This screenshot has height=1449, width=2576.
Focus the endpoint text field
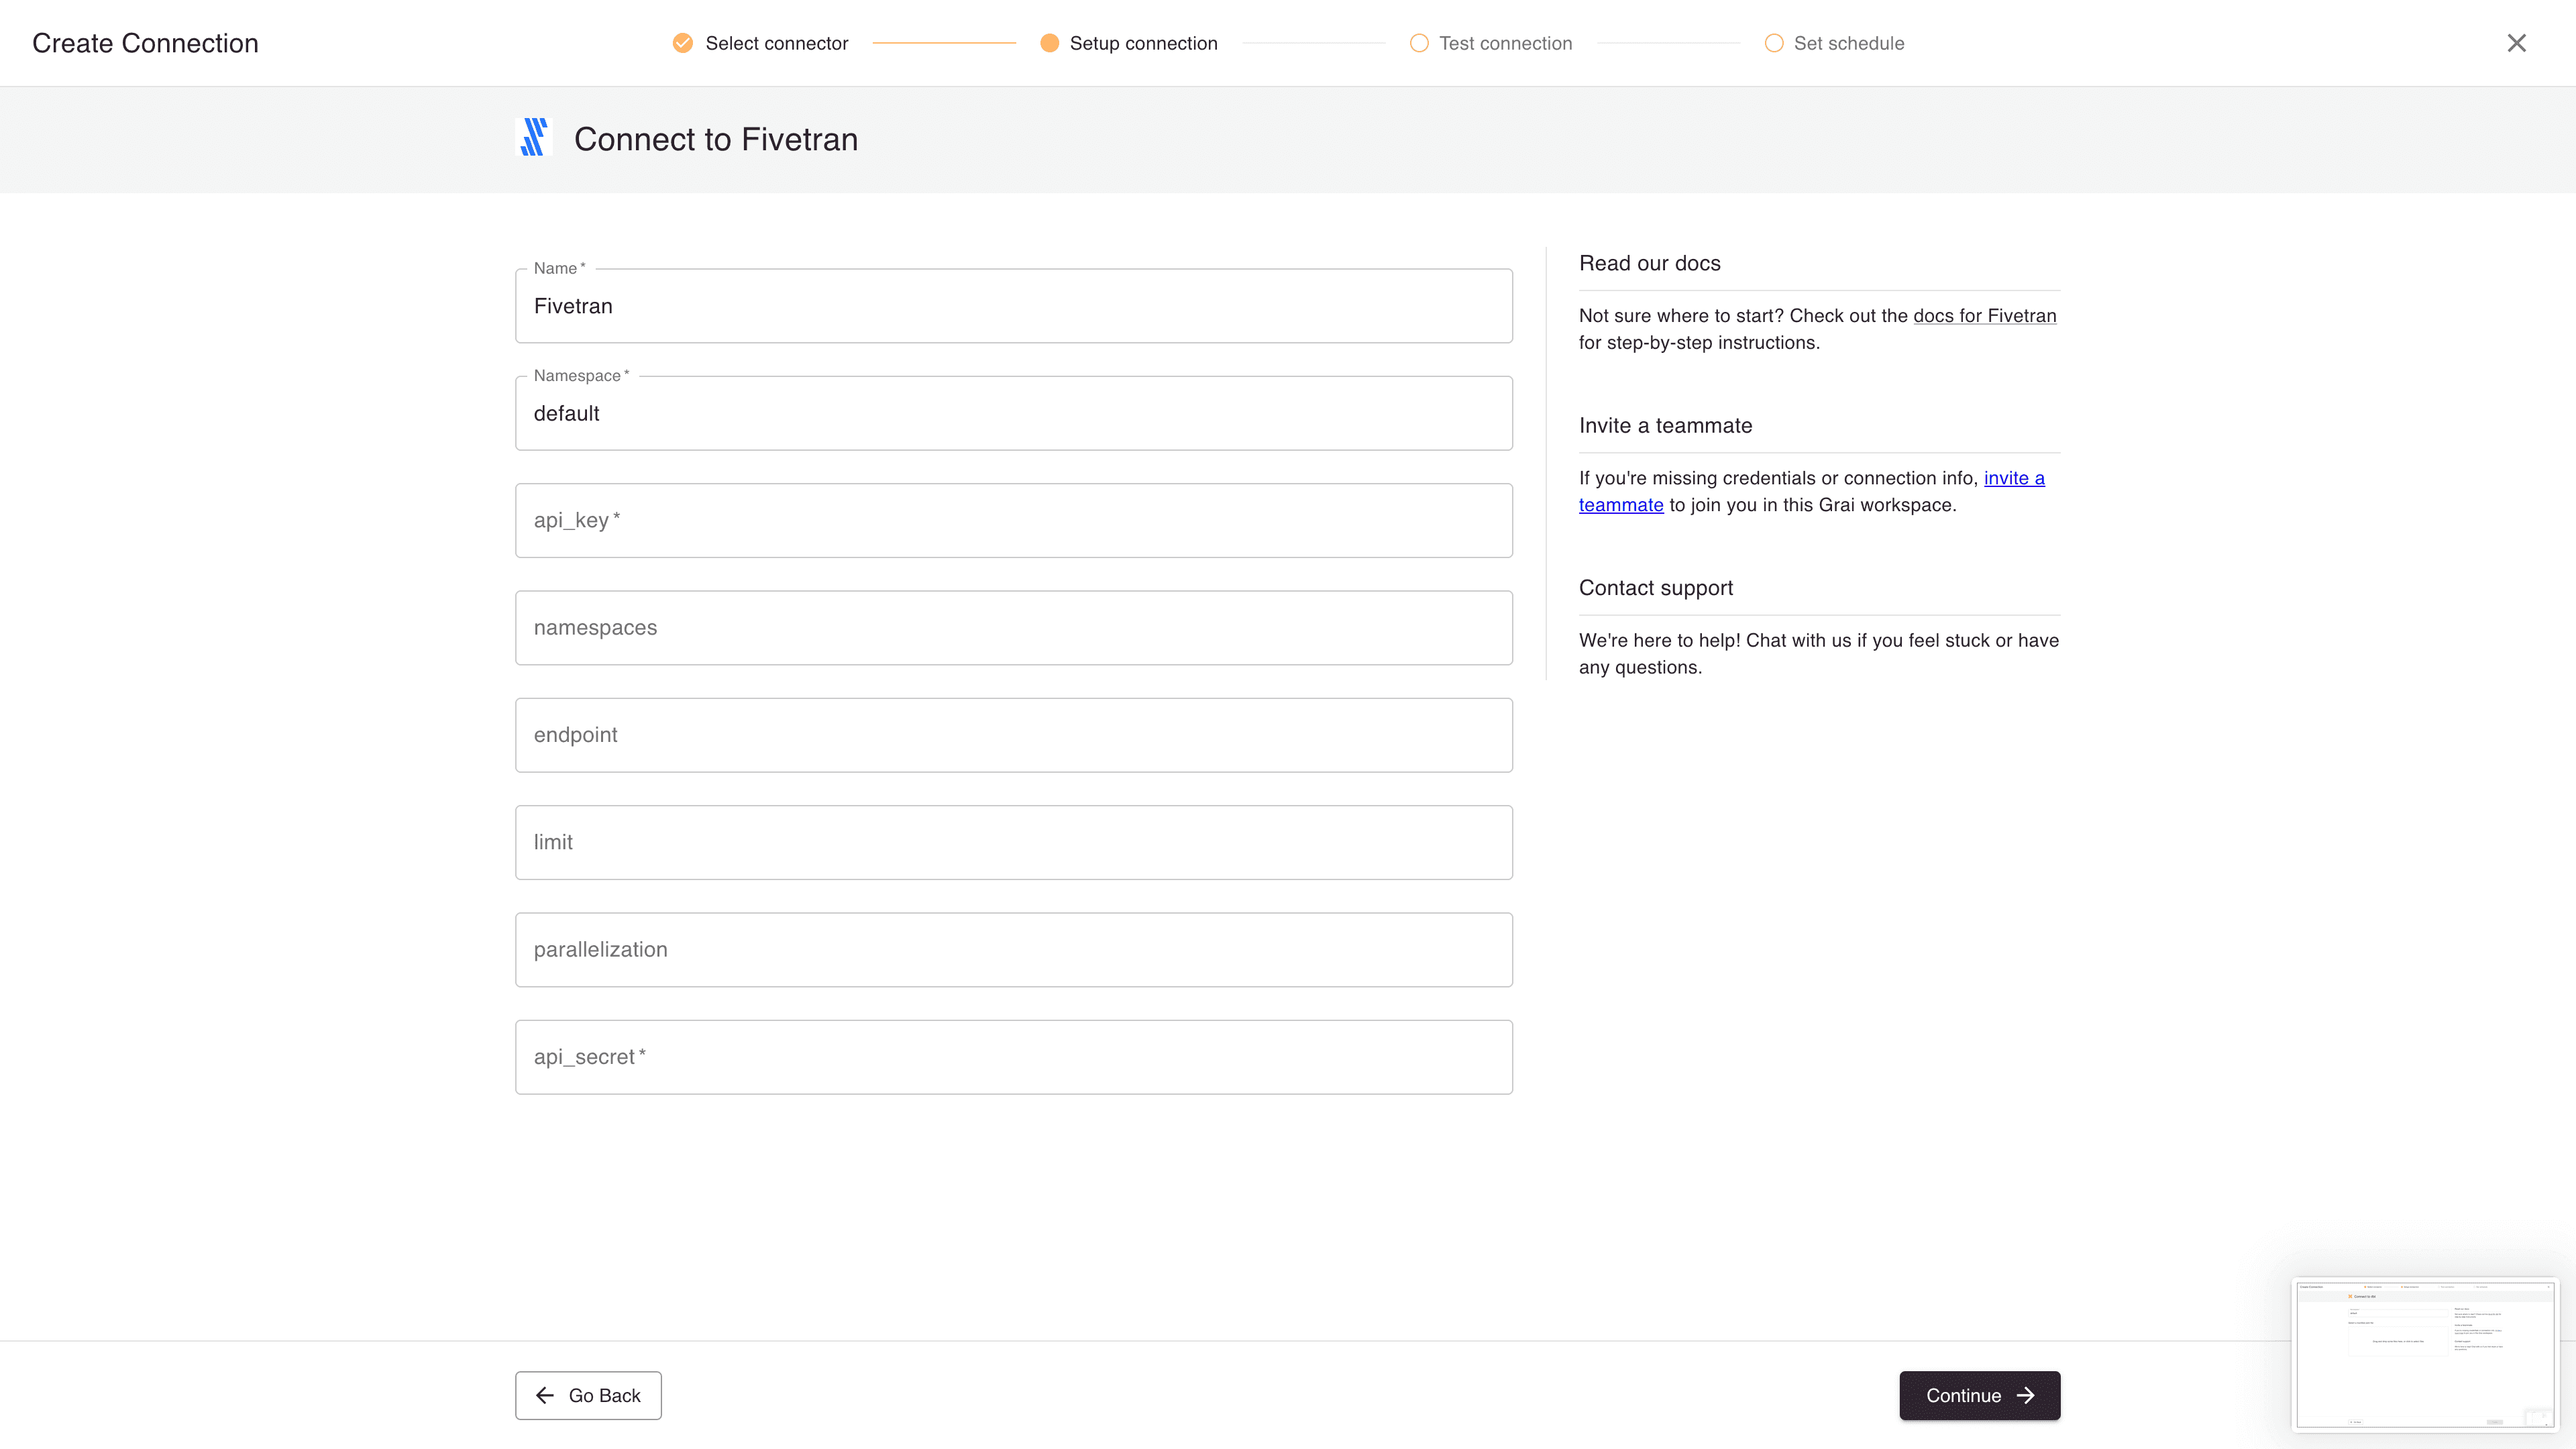click(x=1012, y=735)
